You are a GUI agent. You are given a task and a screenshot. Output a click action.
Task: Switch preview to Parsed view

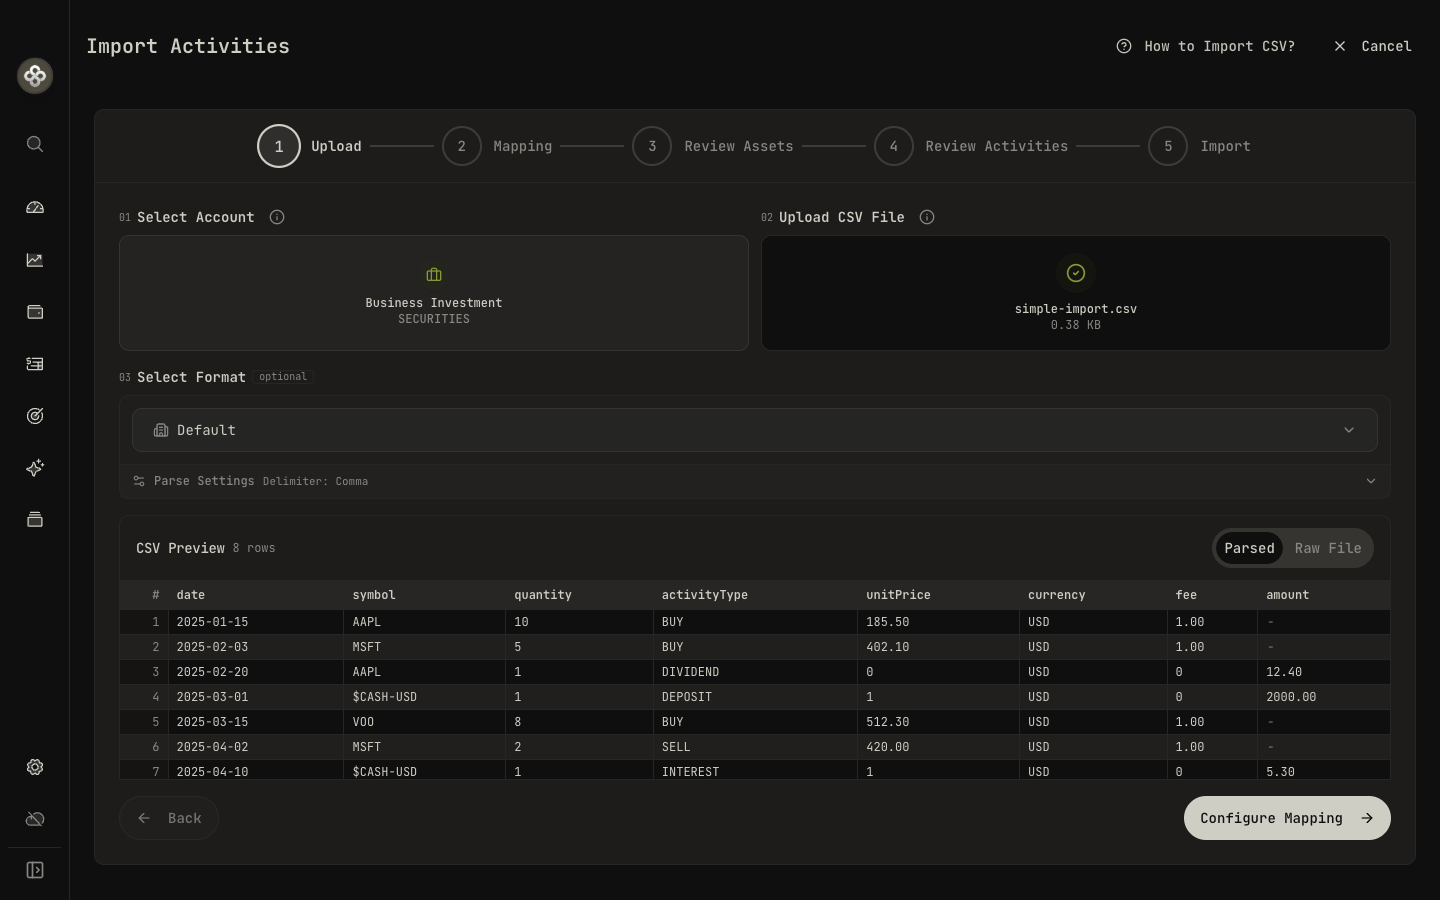pyautogui.click(x=1249, y=548)
